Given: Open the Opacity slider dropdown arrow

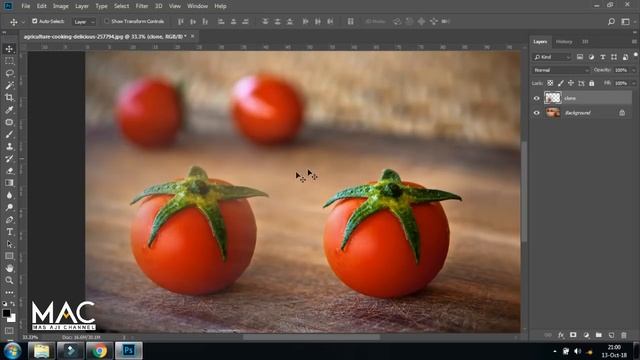Looking at the screenshot, I should [633, 70].
